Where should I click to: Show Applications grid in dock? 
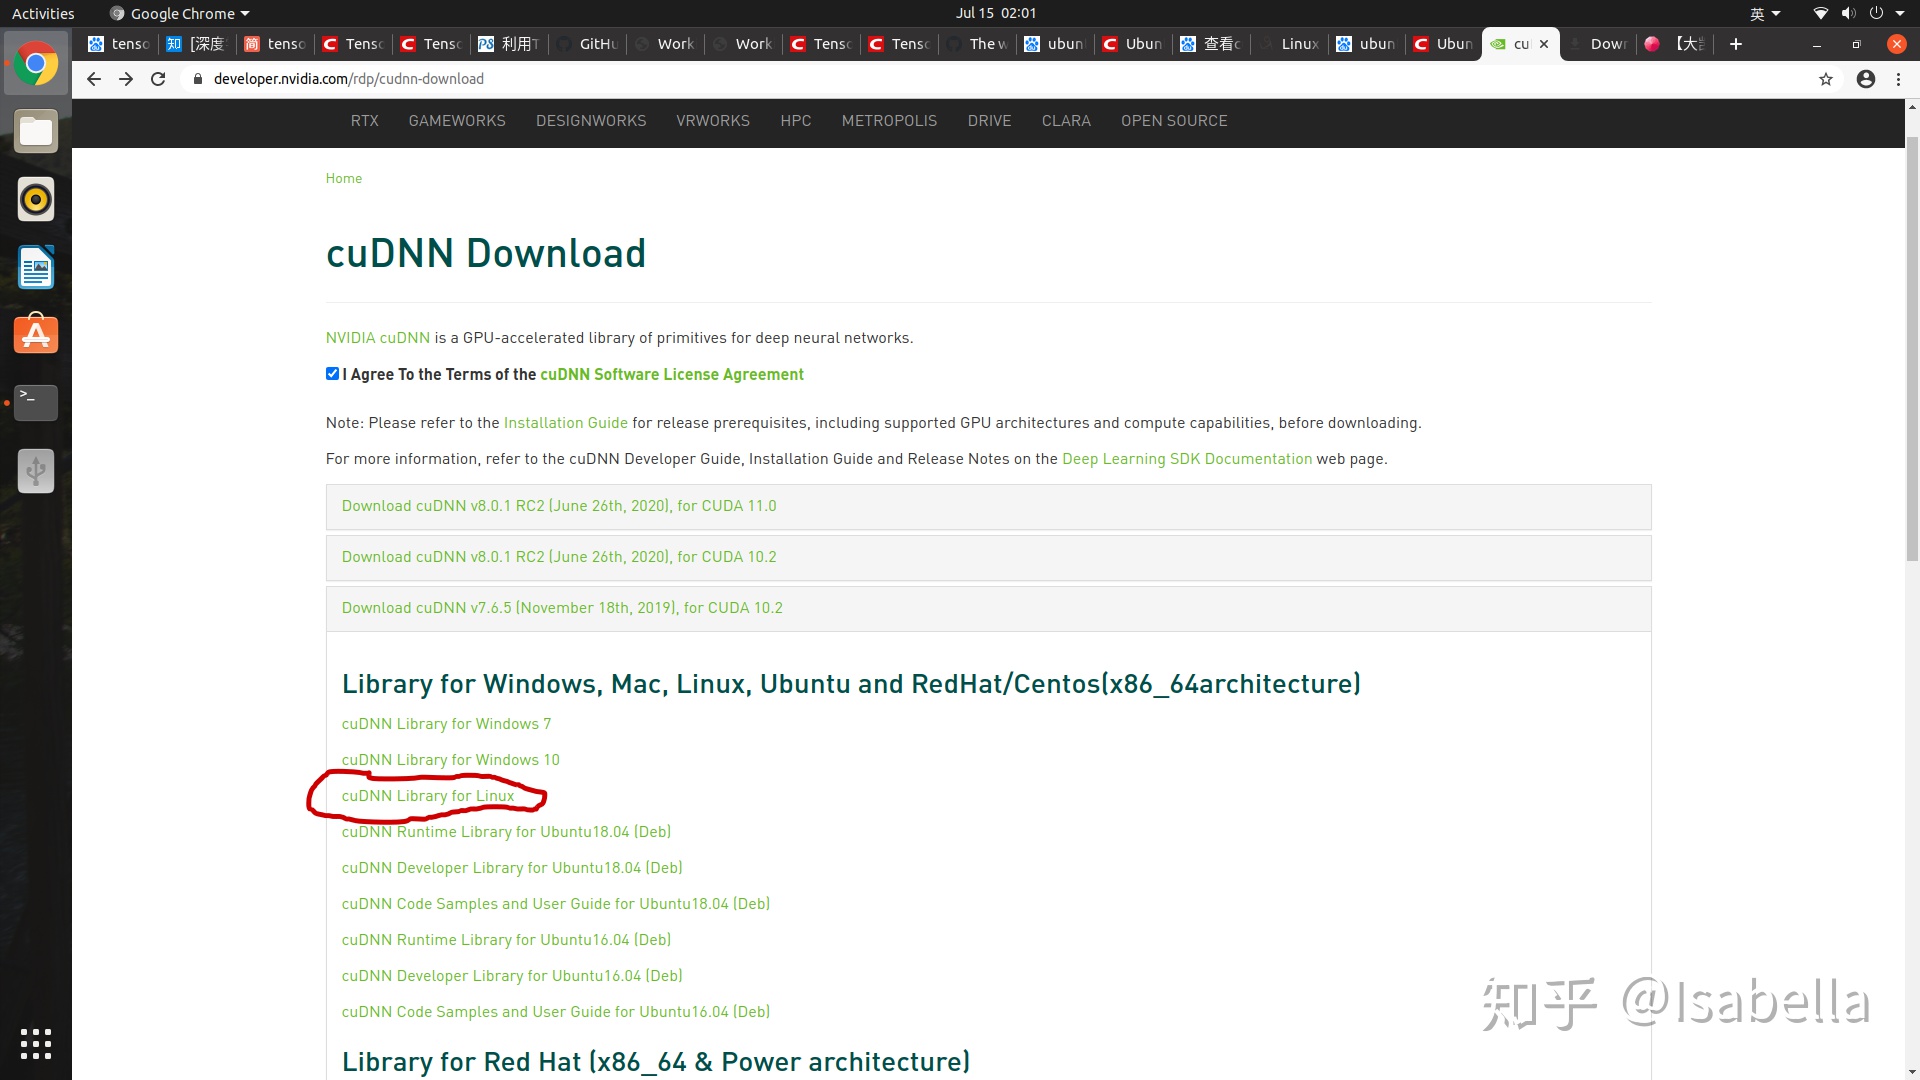(x=36, y=1043)
